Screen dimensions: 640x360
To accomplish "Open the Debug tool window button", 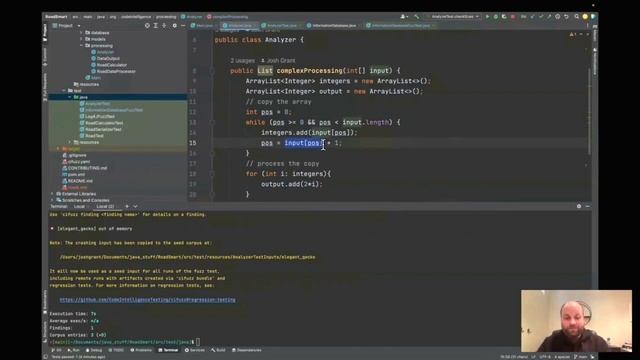I will [x=94, y=350].
